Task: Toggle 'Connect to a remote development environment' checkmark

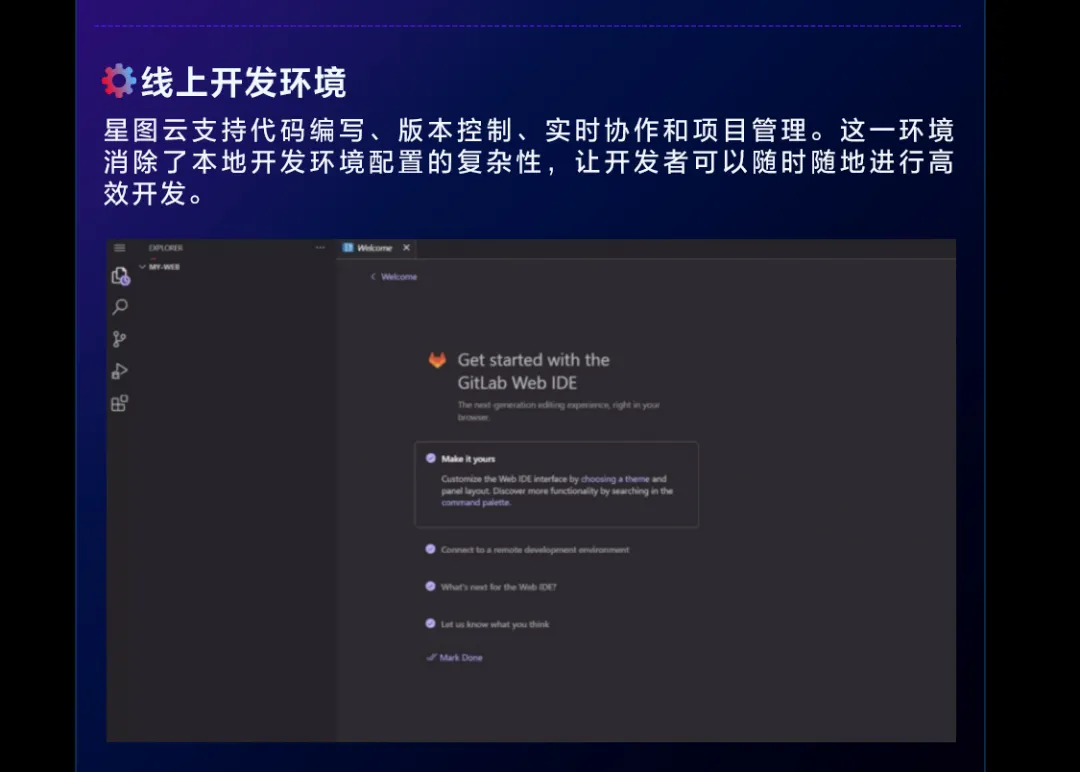Action: pyautogui.click(x=431, y=549)
